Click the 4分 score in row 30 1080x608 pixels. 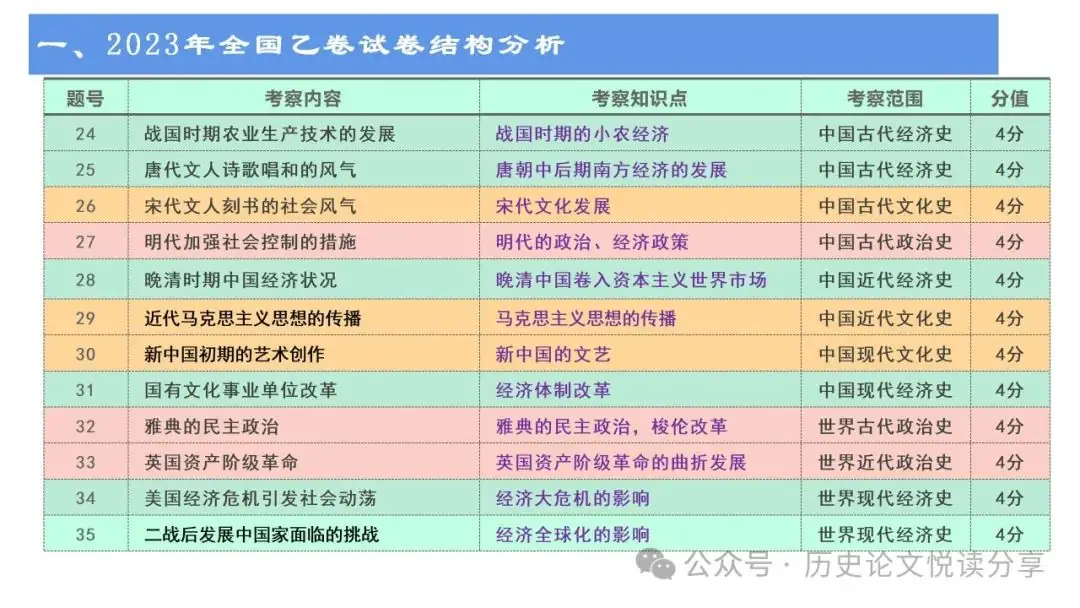(x=1009, y=354)
